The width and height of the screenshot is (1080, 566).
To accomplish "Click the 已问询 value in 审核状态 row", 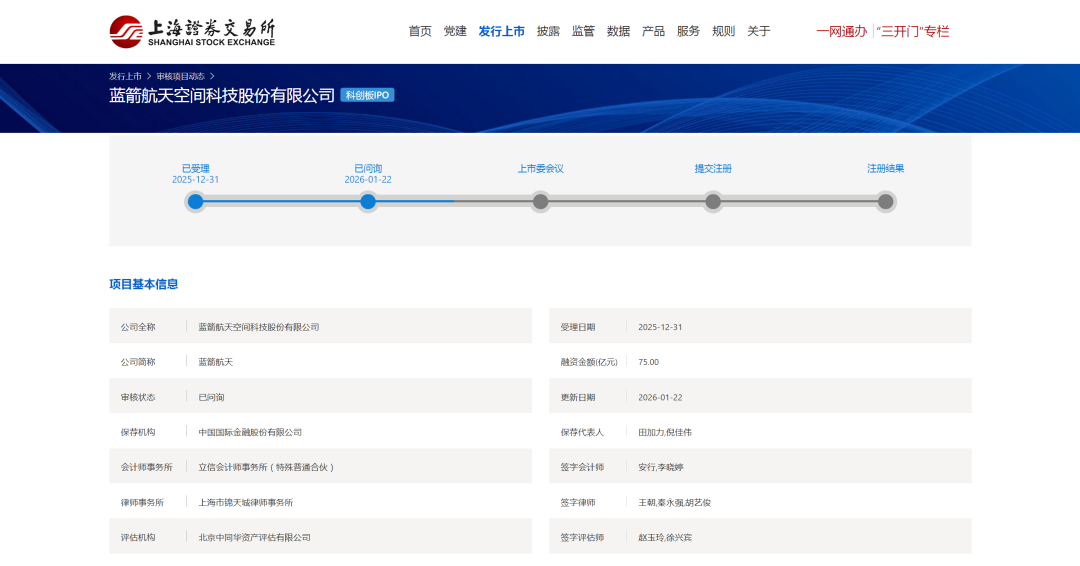I will (211, 397).
